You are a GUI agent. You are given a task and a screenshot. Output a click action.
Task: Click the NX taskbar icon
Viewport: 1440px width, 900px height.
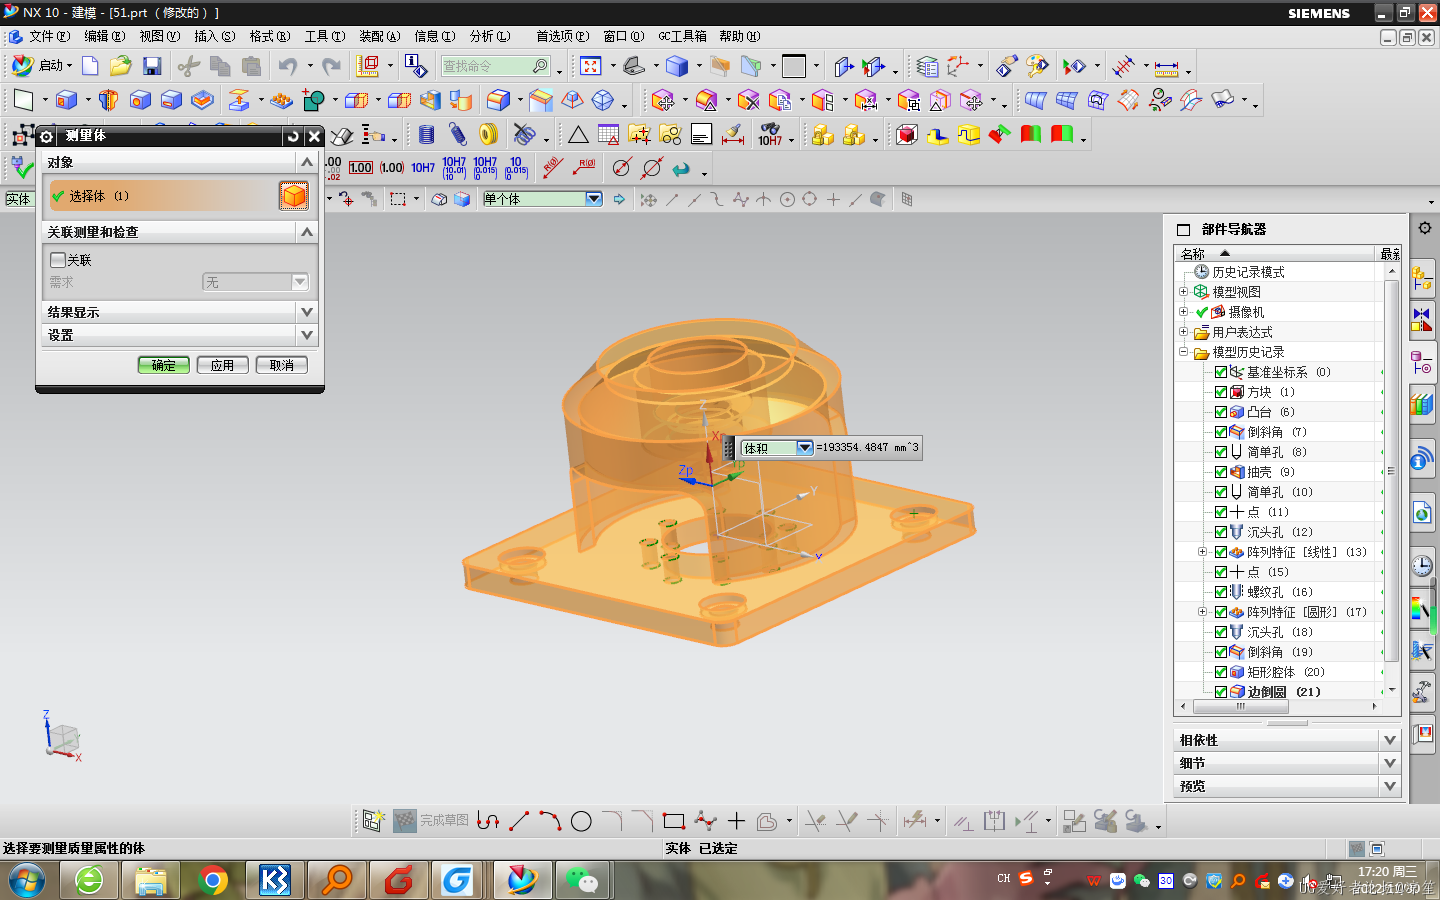coord(521,880)
